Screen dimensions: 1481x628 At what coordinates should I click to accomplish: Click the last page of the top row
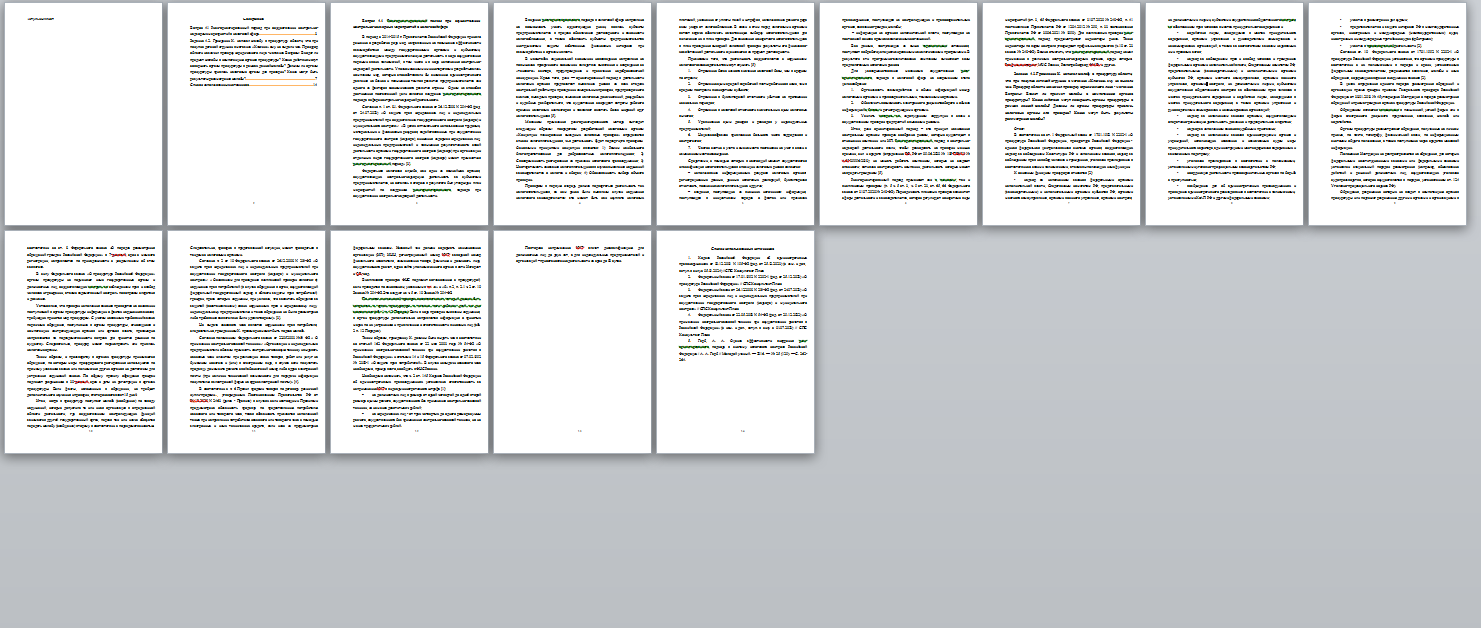coord(1387,113)
